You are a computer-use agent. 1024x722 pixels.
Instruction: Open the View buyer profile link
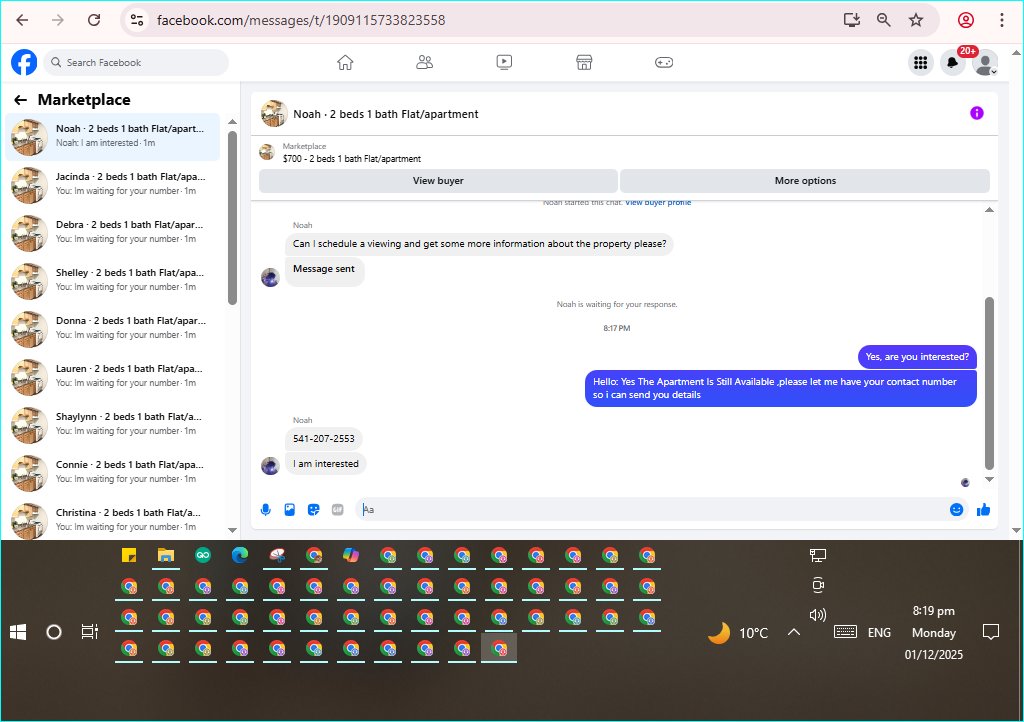[658, 202]
